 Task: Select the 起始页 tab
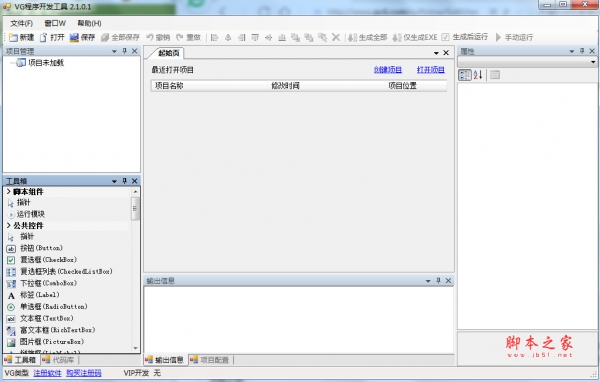tap(169, 53)
